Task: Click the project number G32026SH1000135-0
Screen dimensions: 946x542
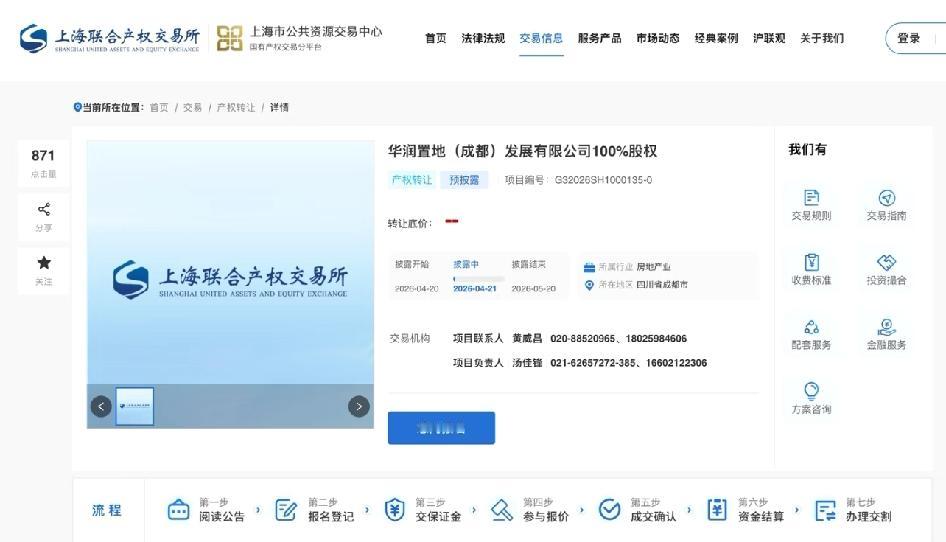Action: click(603, 180)
